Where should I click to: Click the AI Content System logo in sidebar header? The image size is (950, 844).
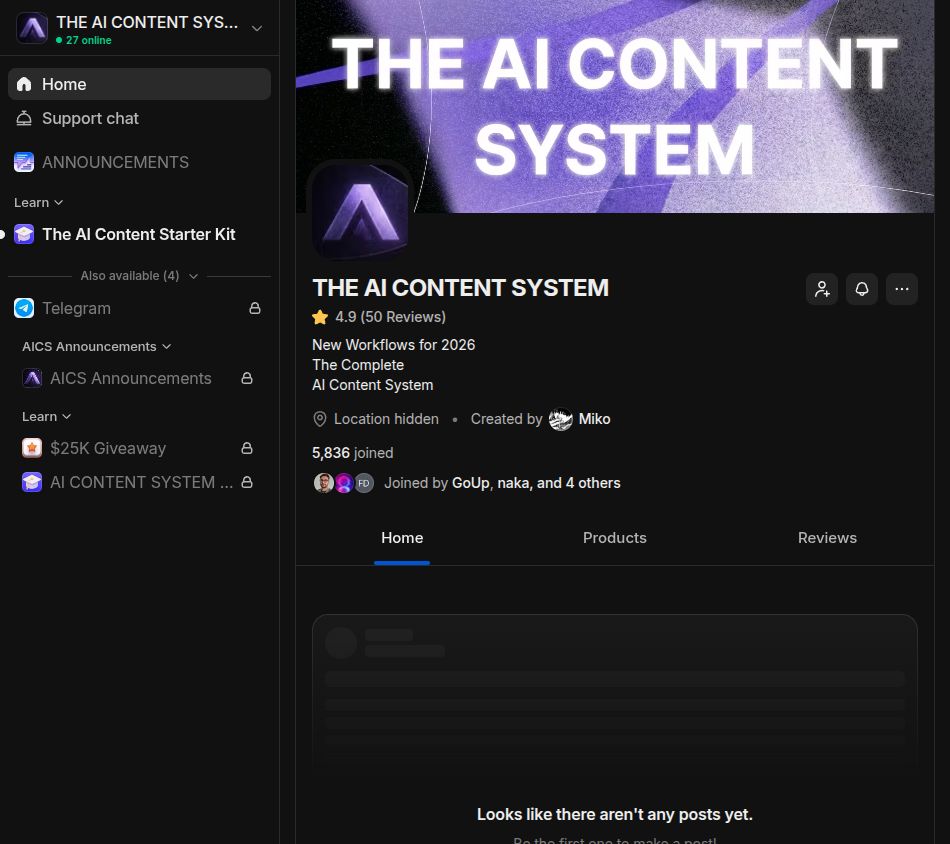32,28
